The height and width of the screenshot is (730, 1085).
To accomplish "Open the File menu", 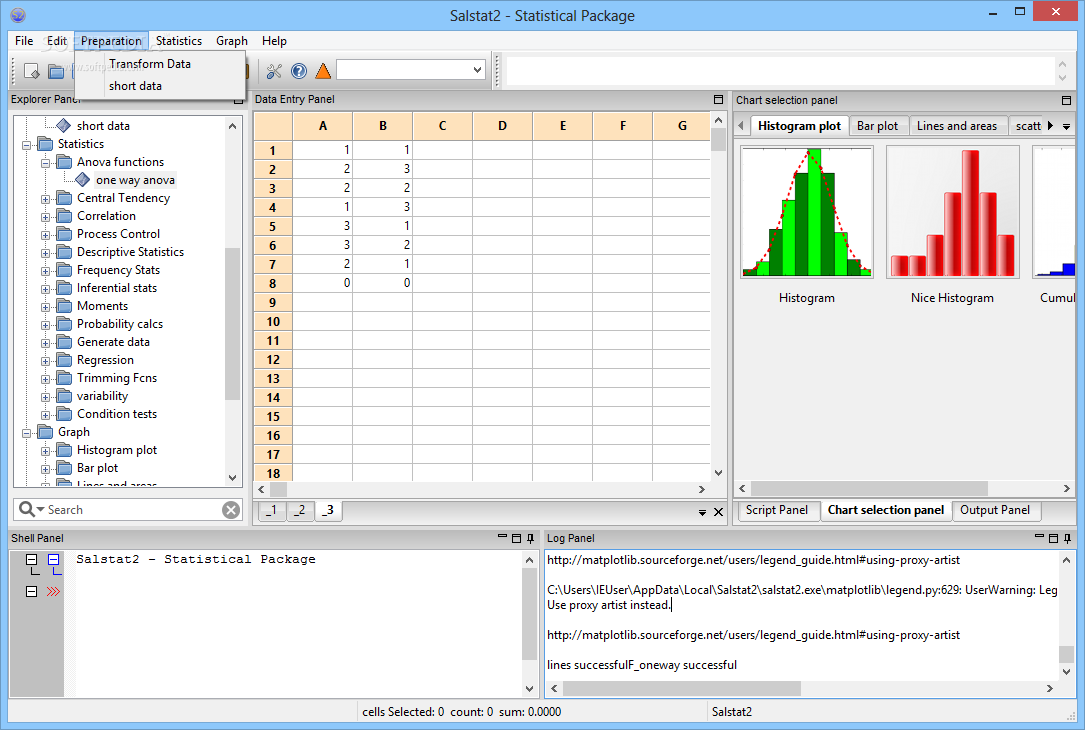I will (x=24, y=41).
